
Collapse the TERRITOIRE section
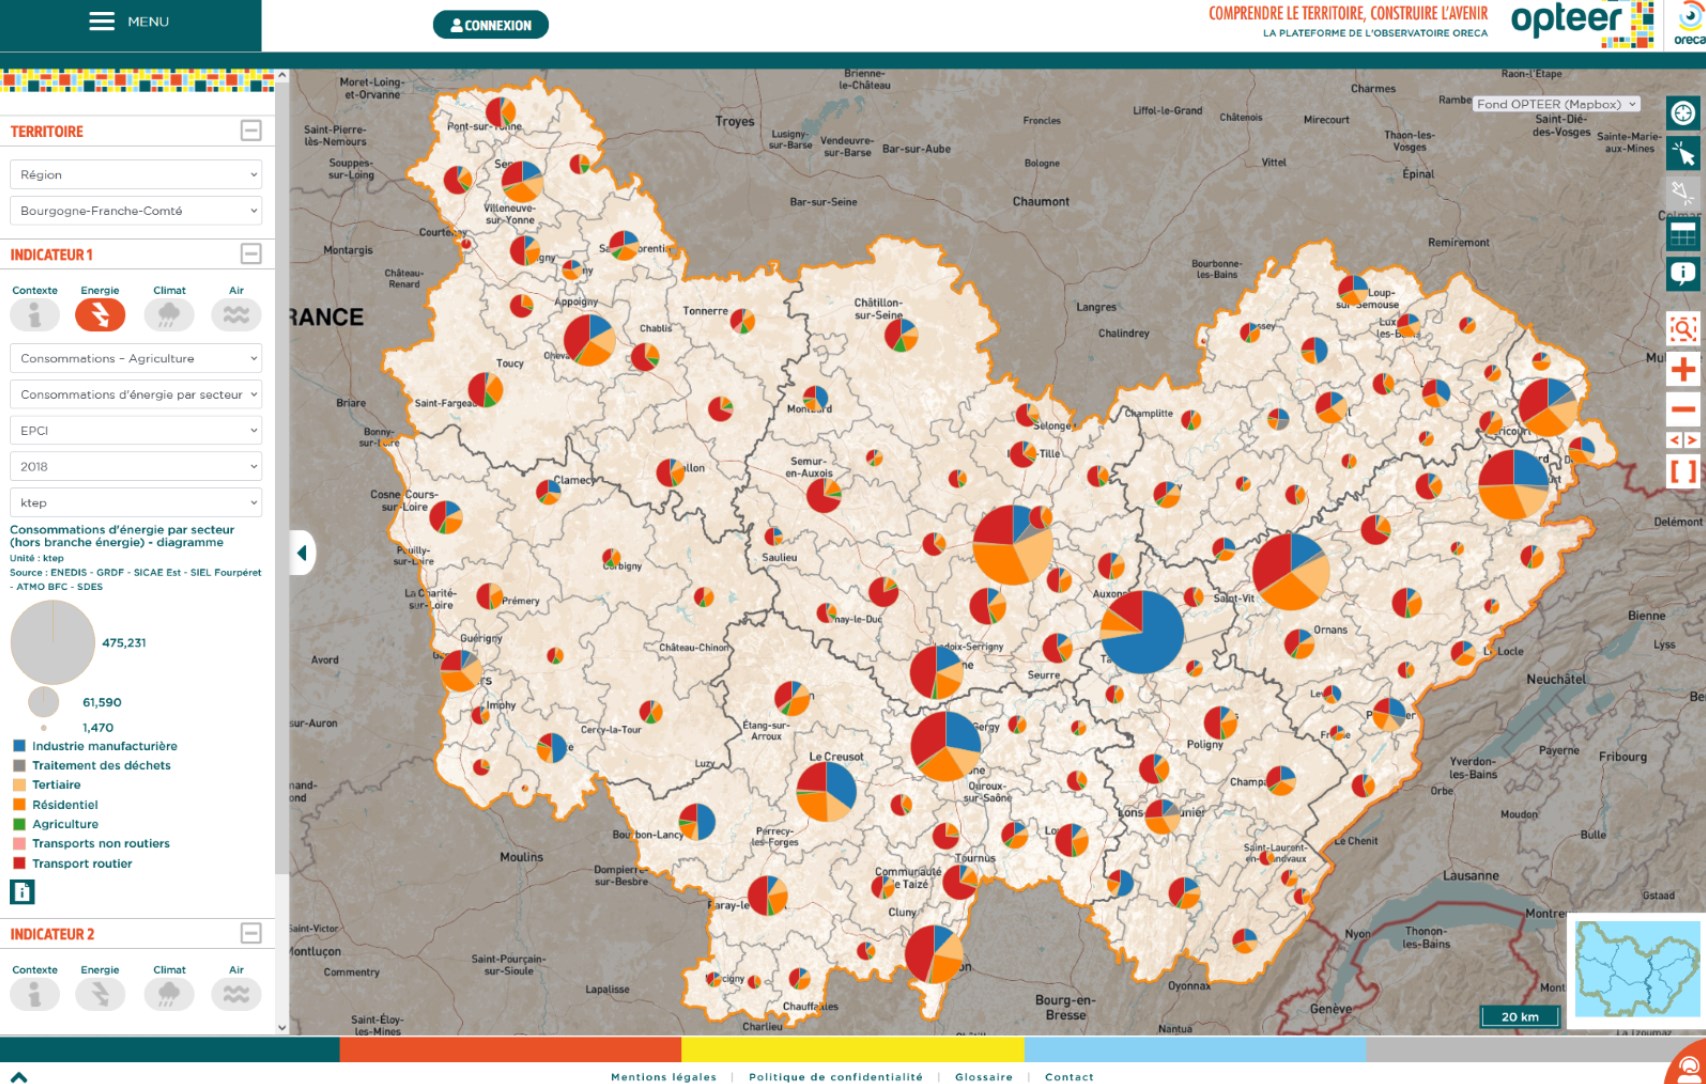(251, 131)
